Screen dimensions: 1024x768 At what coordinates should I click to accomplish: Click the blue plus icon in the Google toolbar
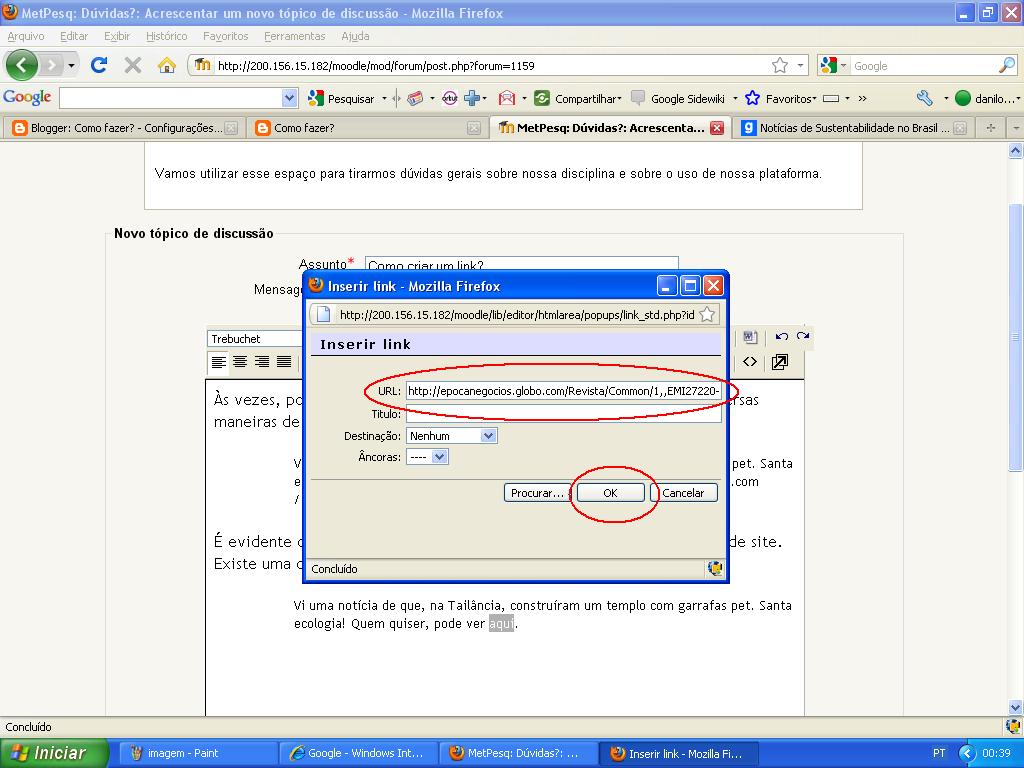tap(472, 99)
